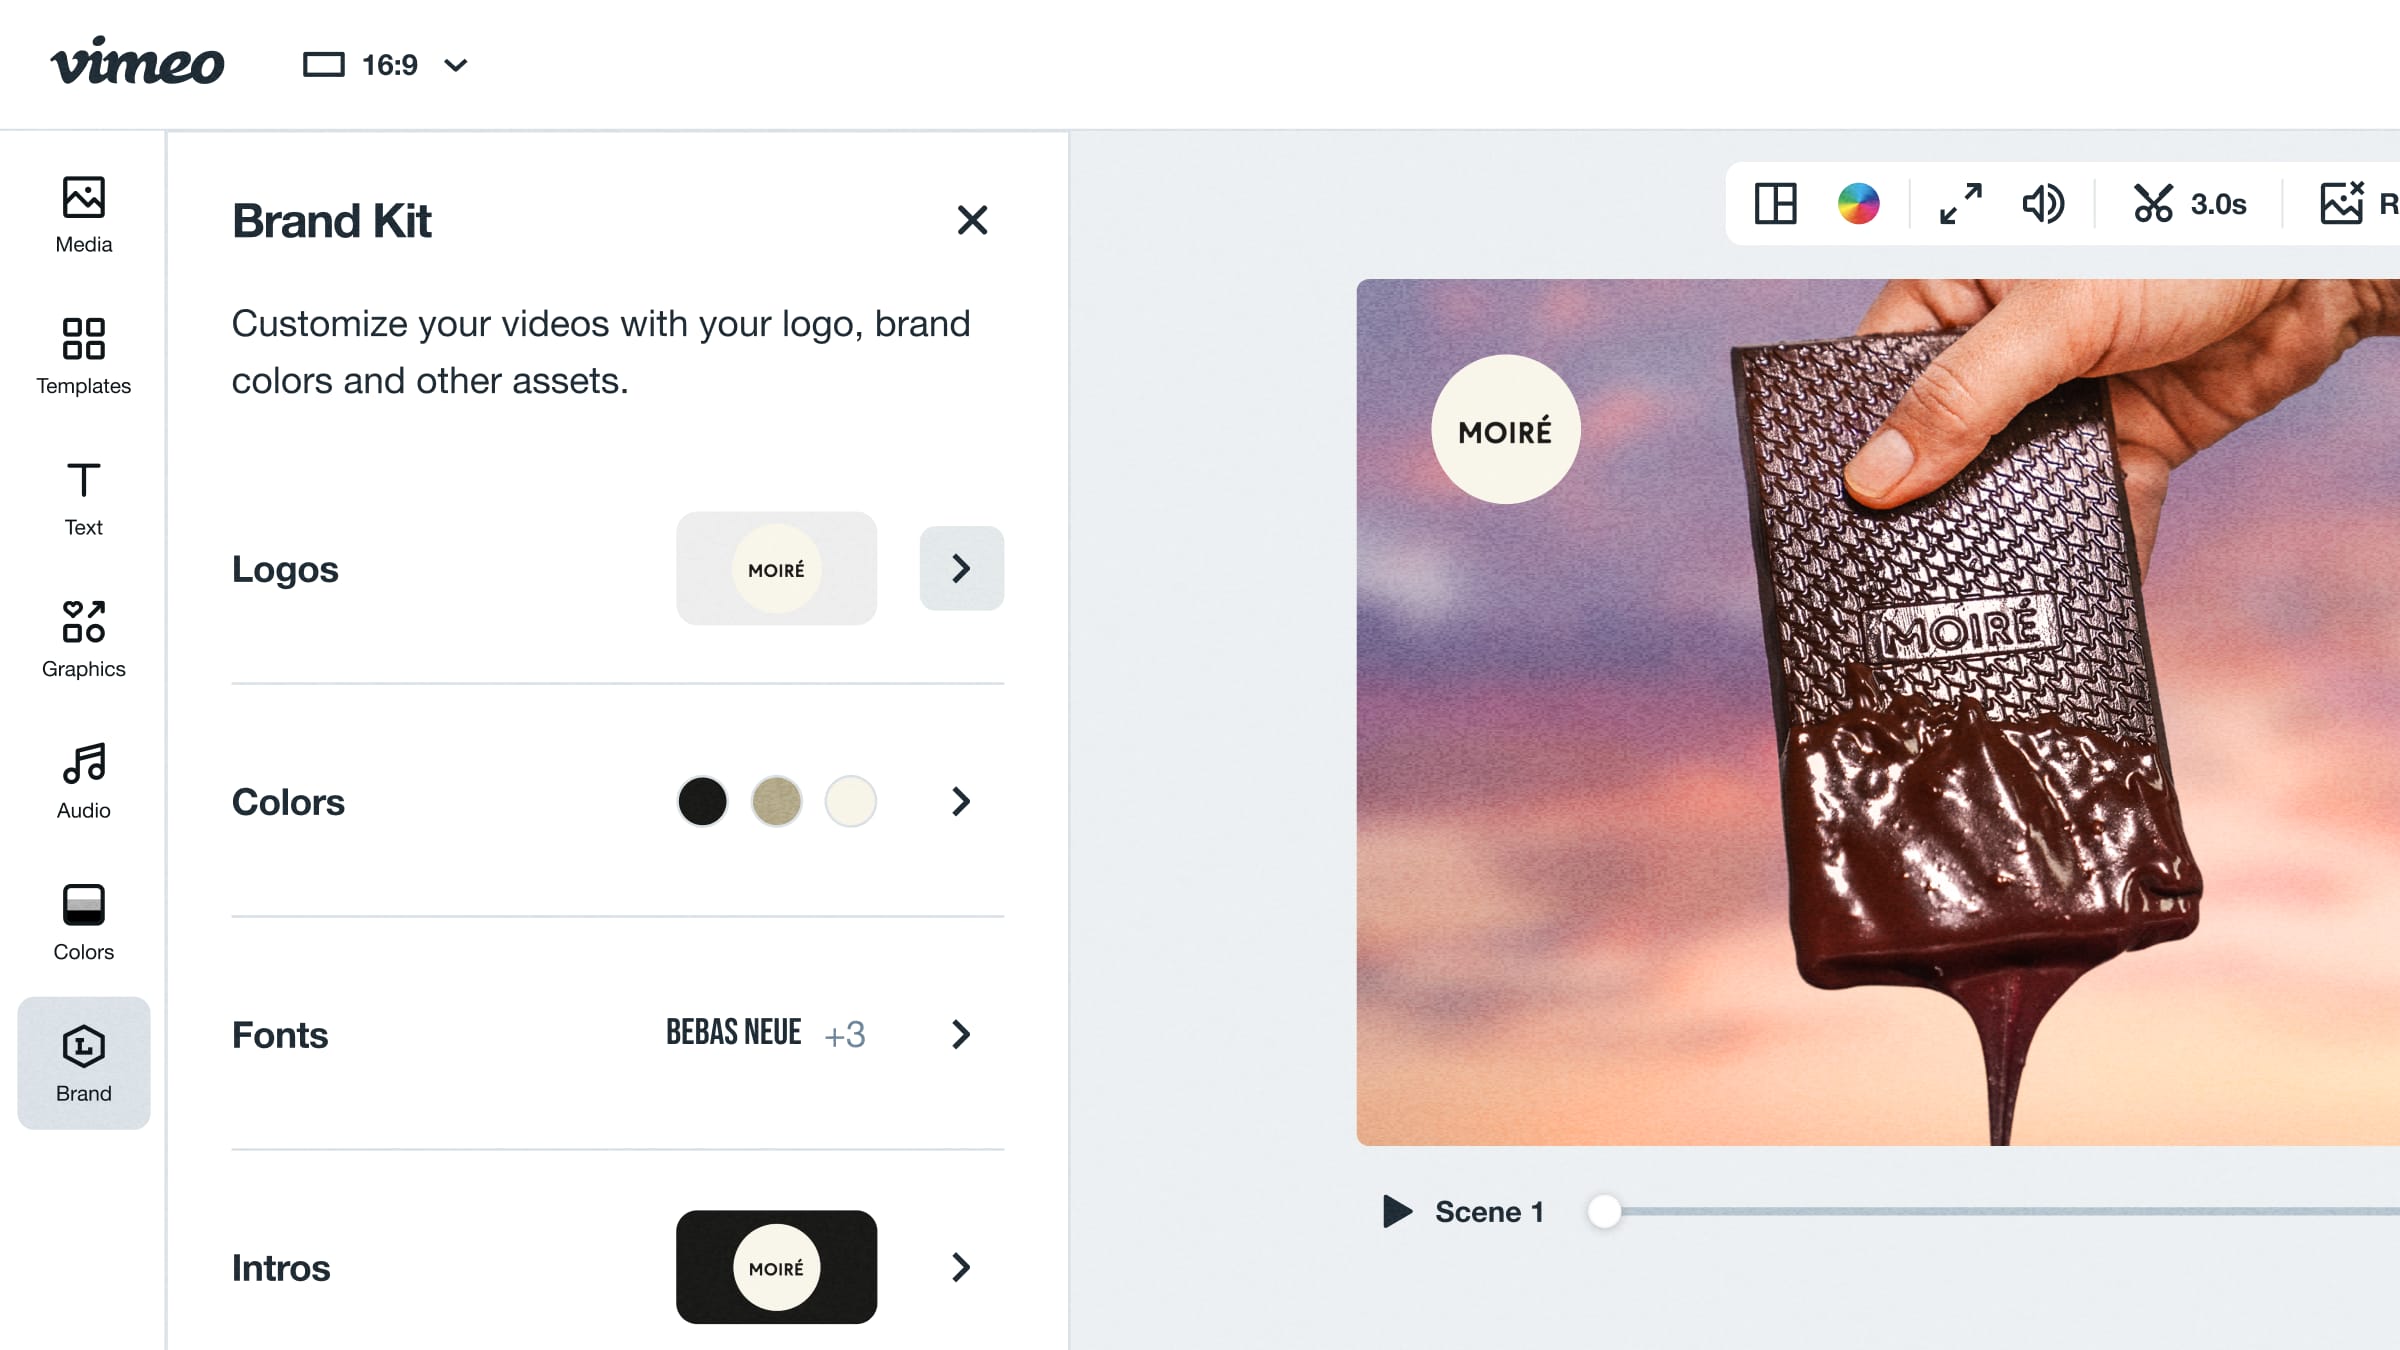Click the MOIRÉ intro thumbnail
2400x1350 pixels.
pos(777,1267)
